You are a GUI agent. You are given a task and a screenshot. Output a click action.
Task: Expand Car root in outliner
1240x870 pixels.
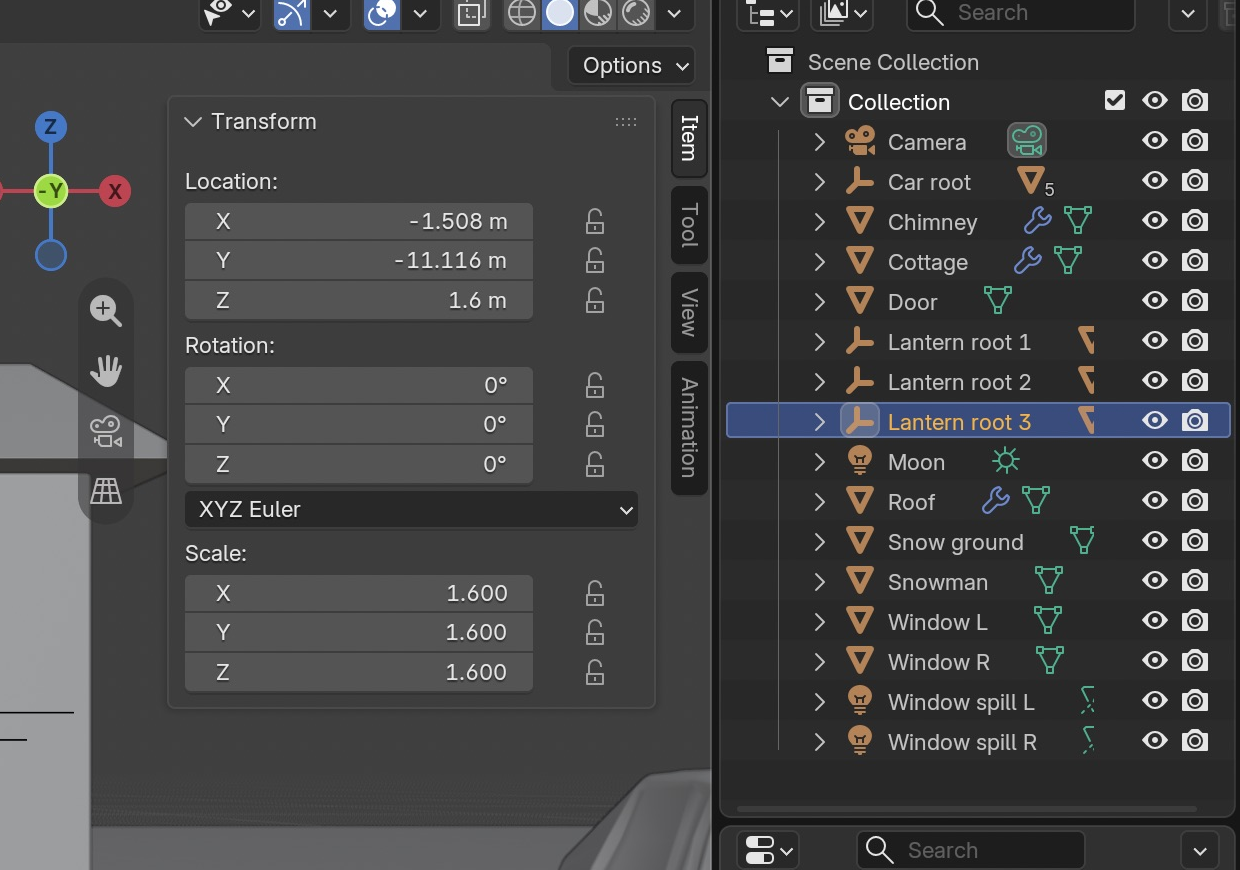coord(820,182)
